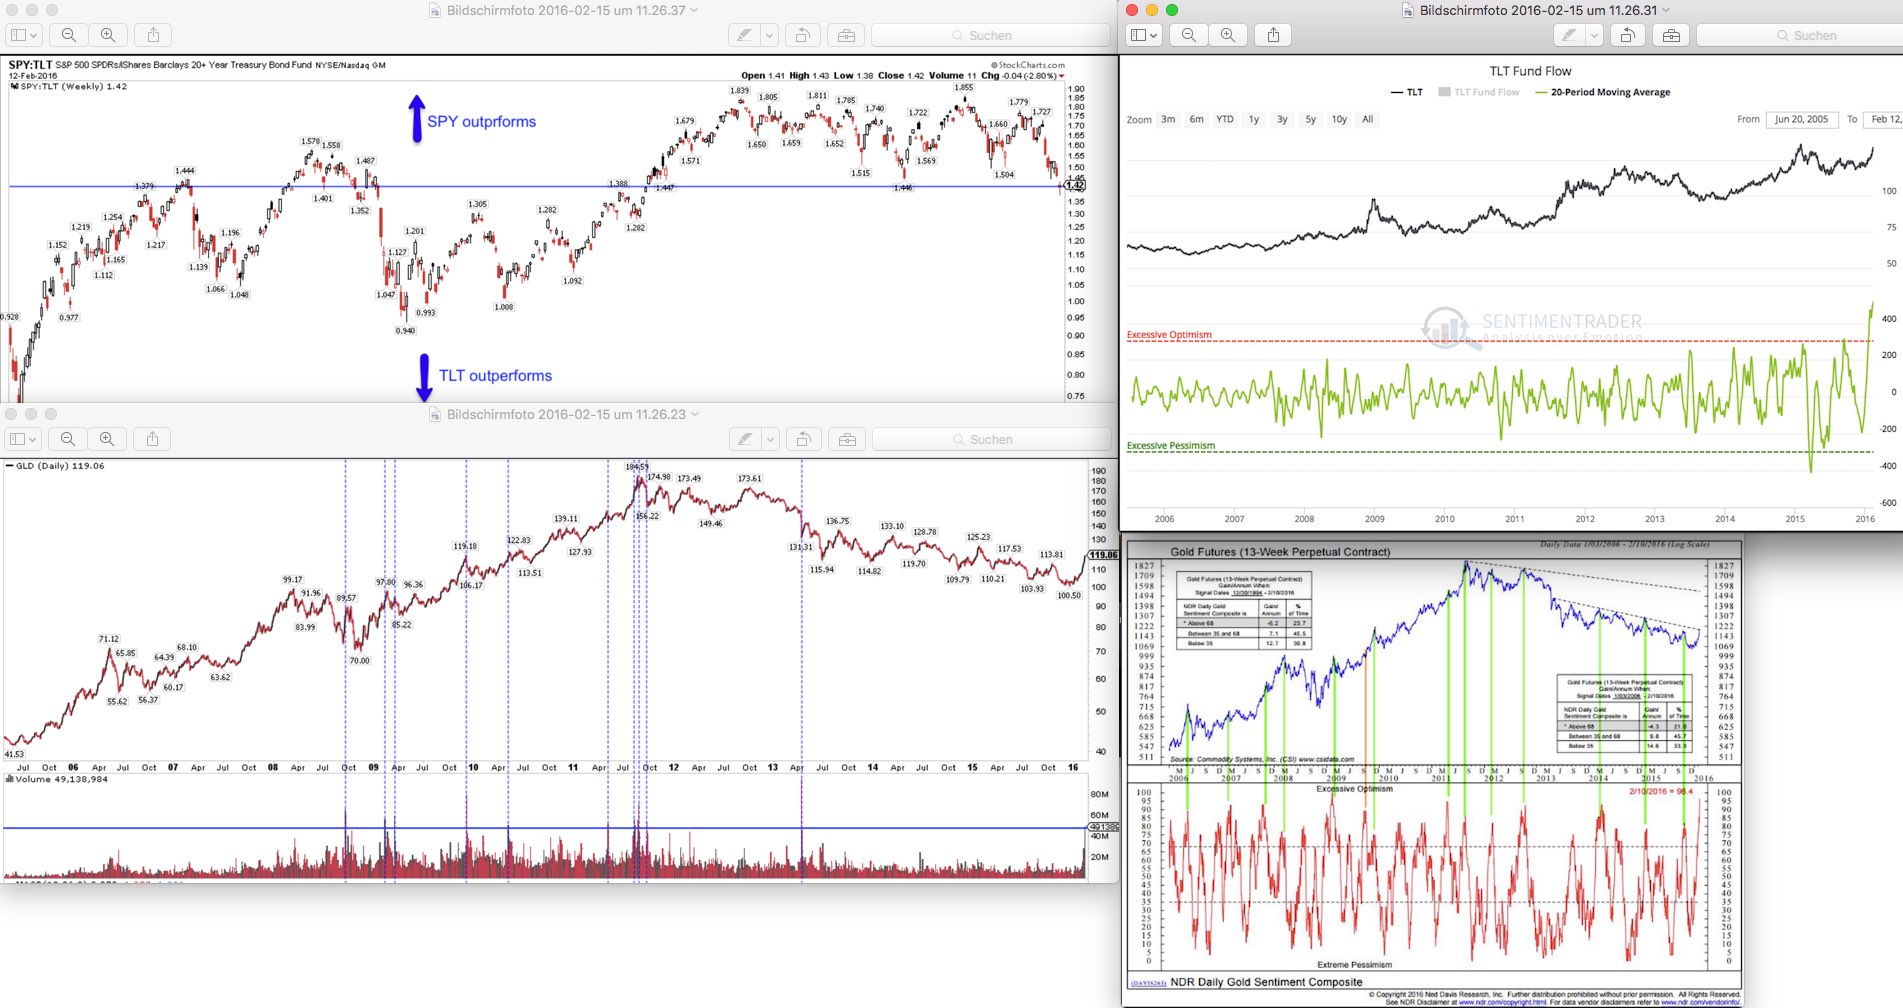
Task: Rotate the image in the 11.26.23 window
Action: point(802,439)
